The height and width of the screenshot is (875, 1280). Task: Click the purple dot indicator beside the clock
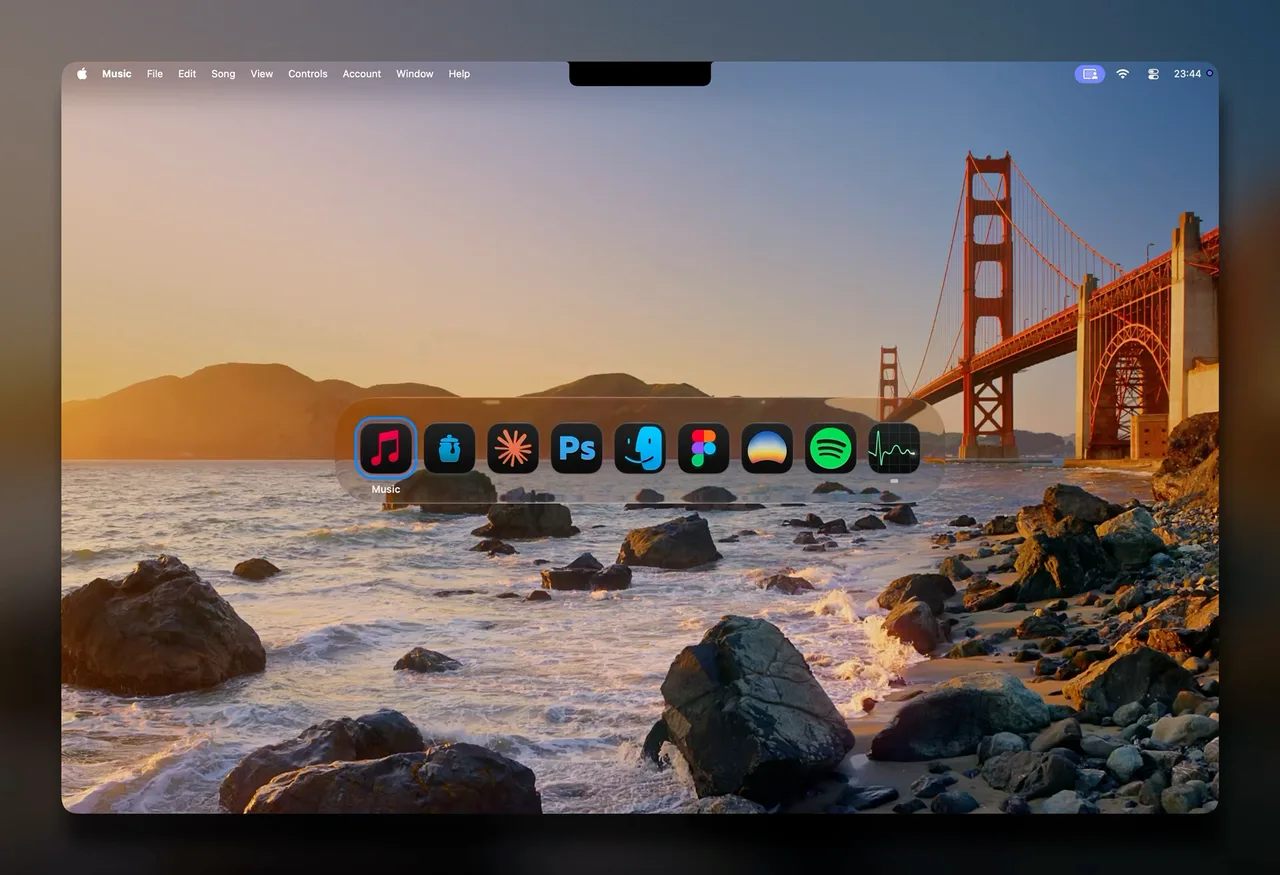point(1209,74)
